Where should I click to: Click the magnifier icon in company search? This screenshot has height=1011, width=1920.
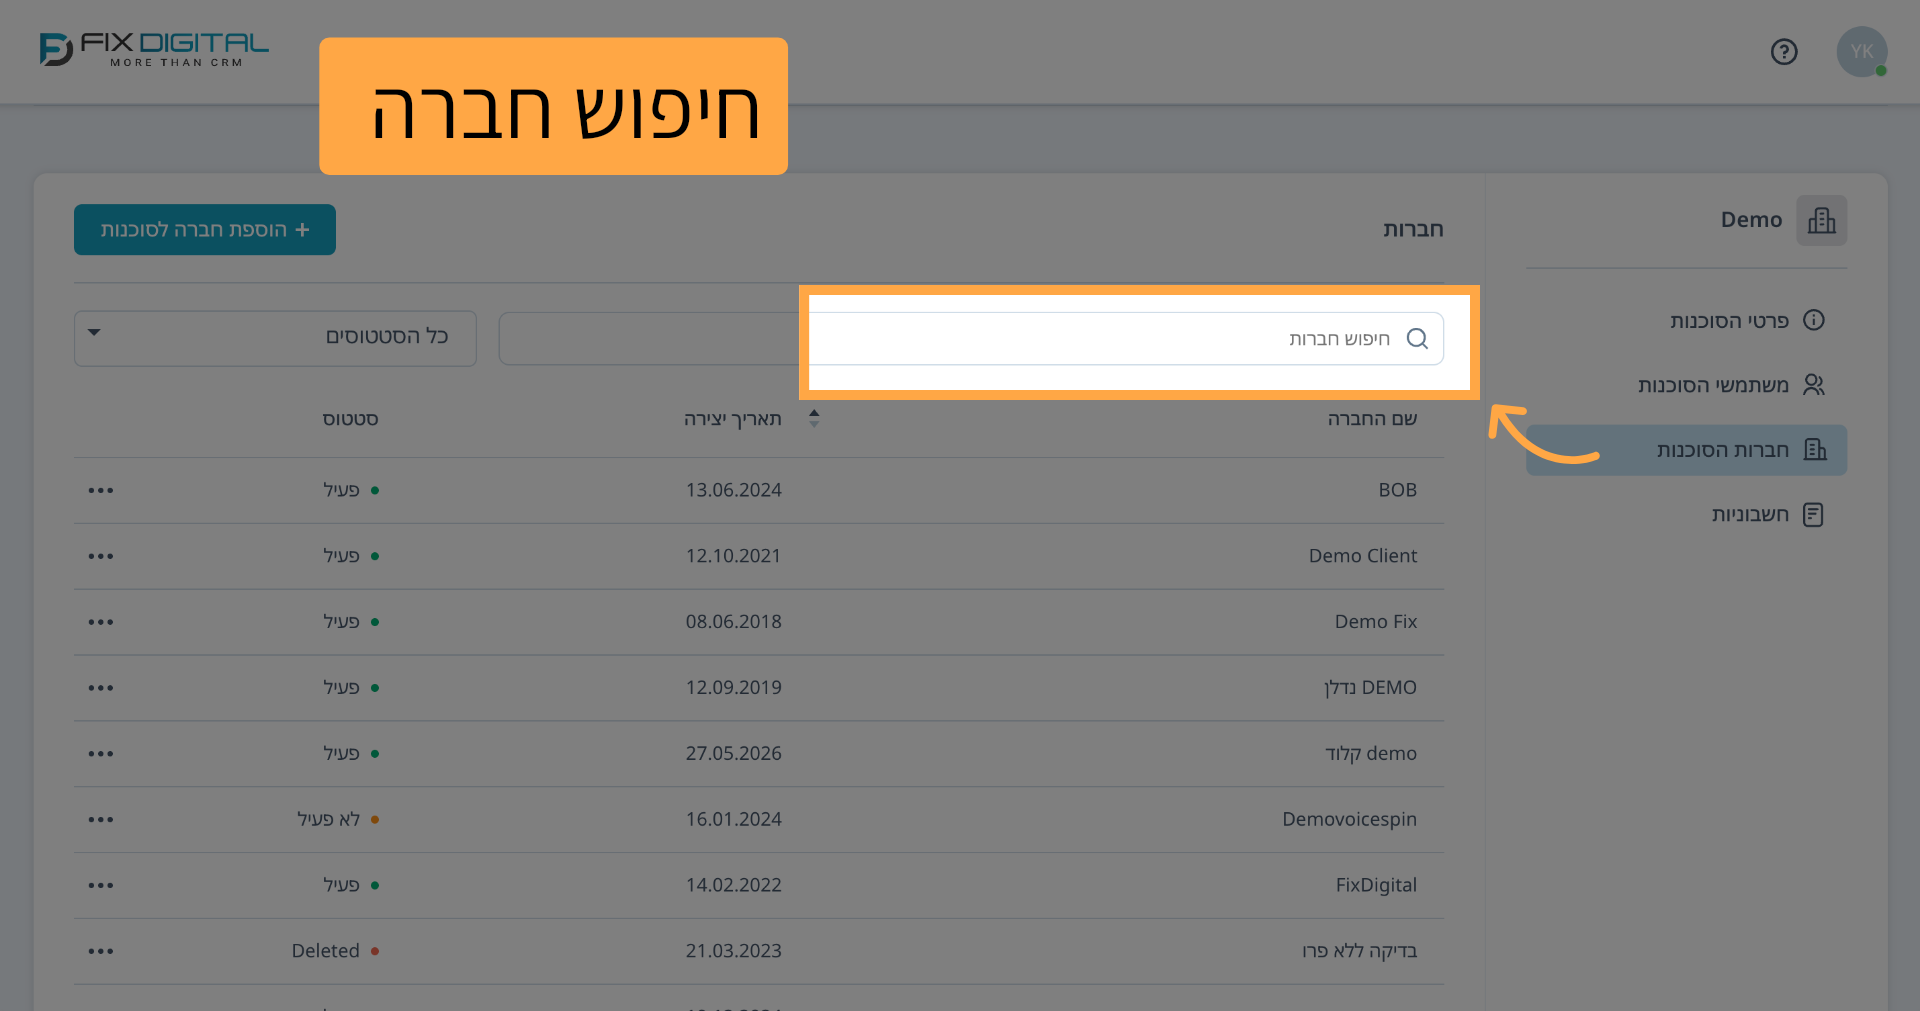tap(1417, 338)
